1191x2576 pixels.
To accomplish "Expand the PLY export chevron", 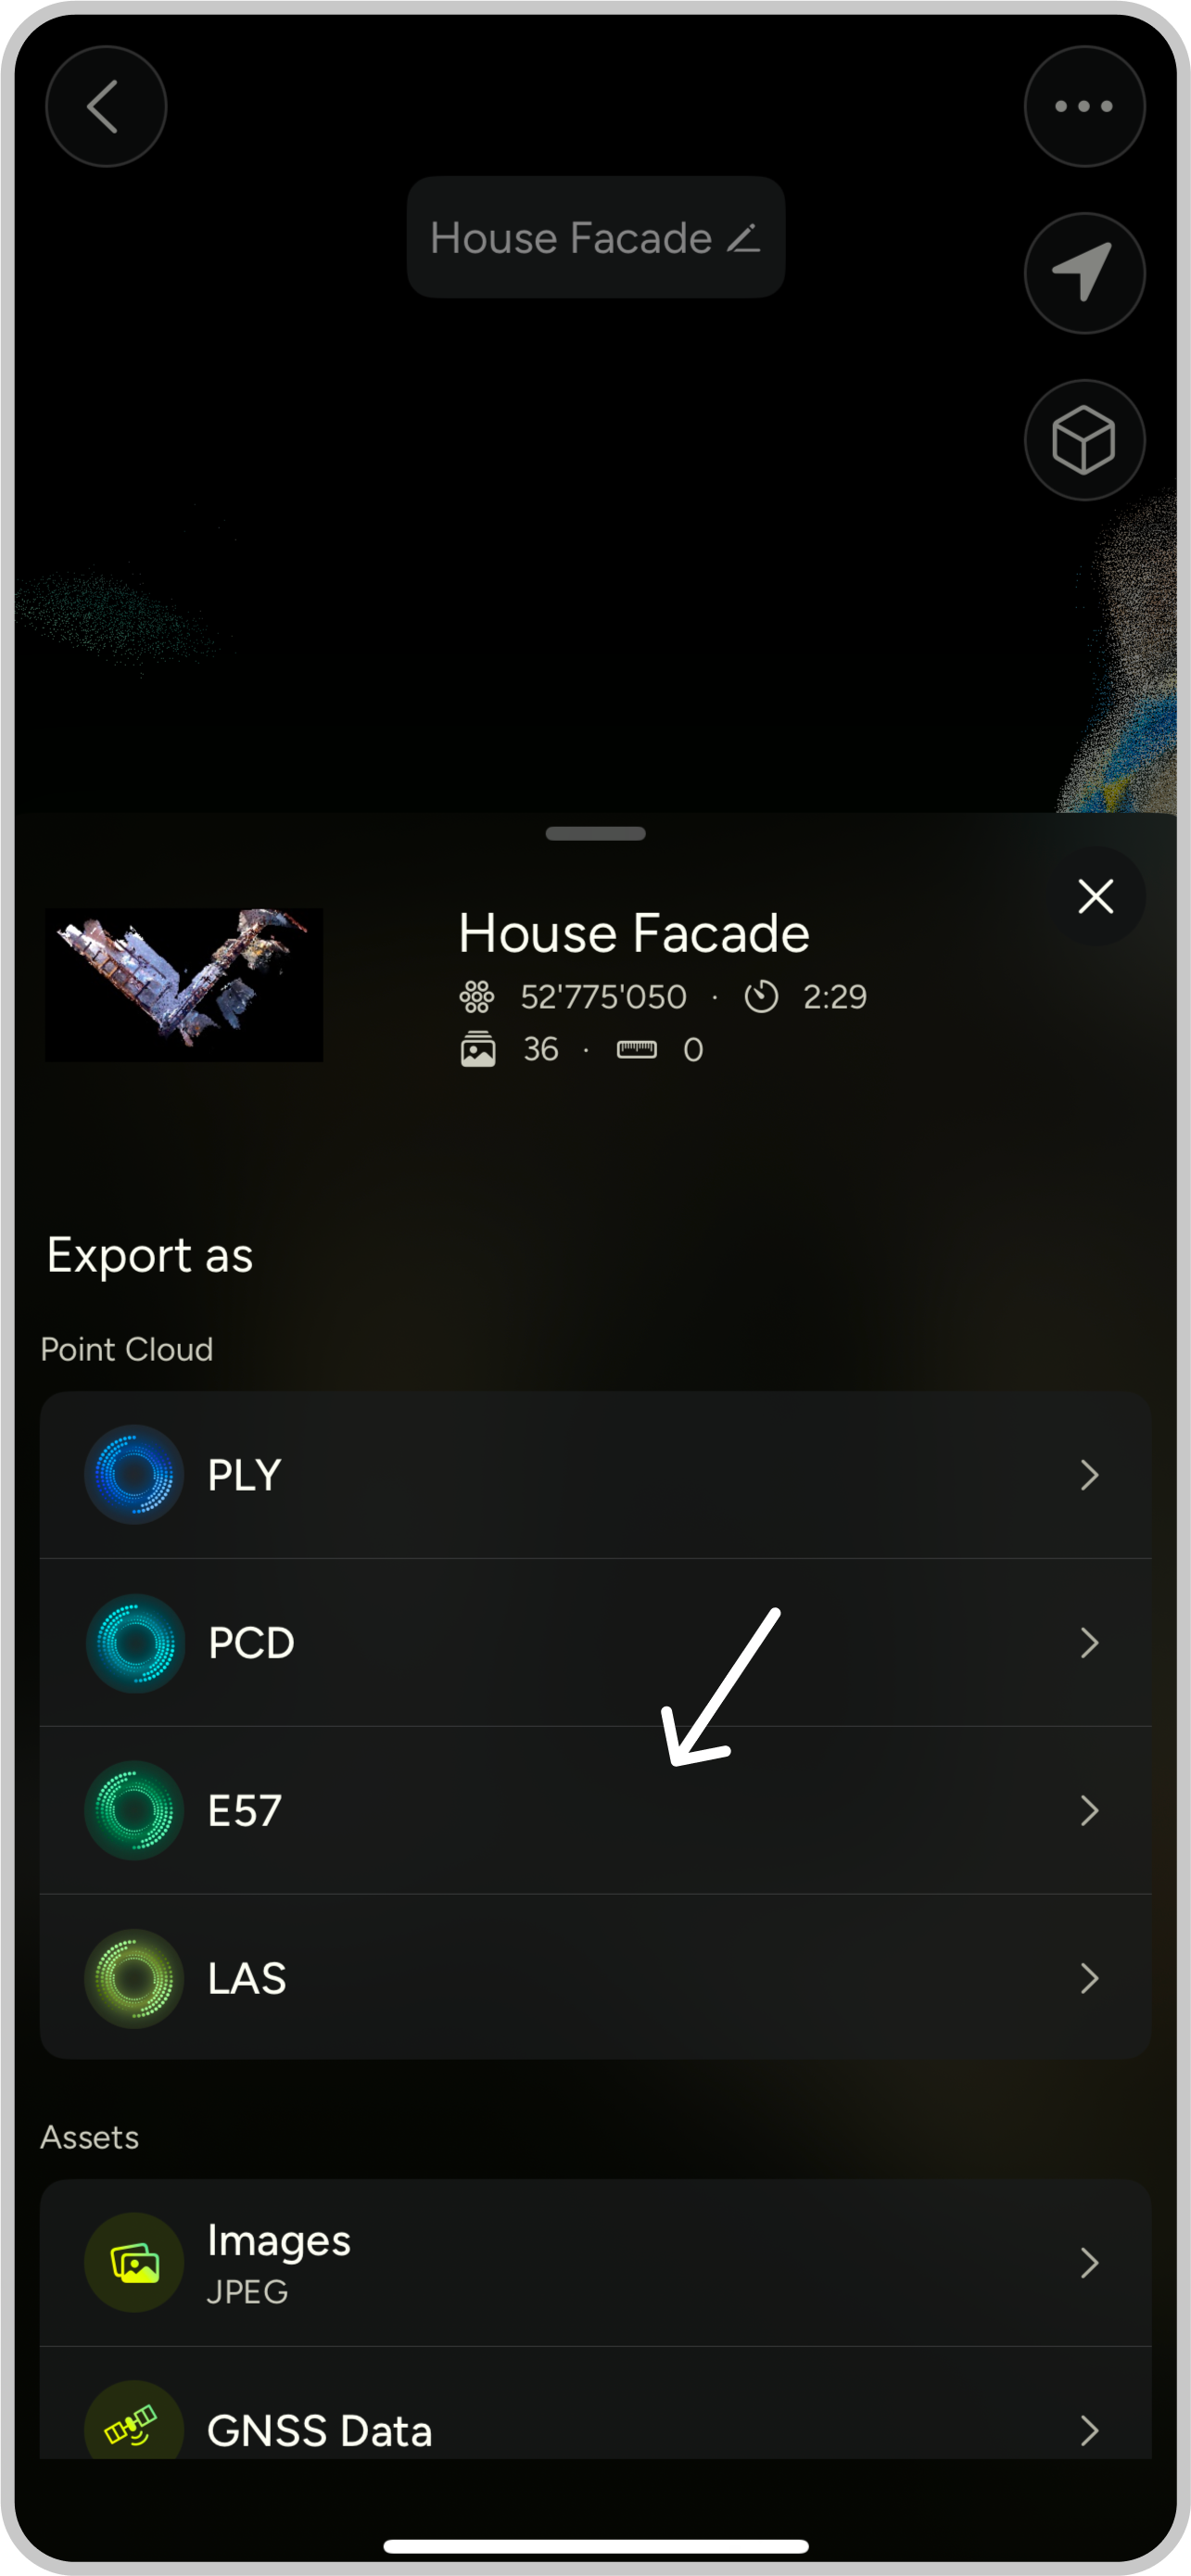I will pos(1089,1474).
